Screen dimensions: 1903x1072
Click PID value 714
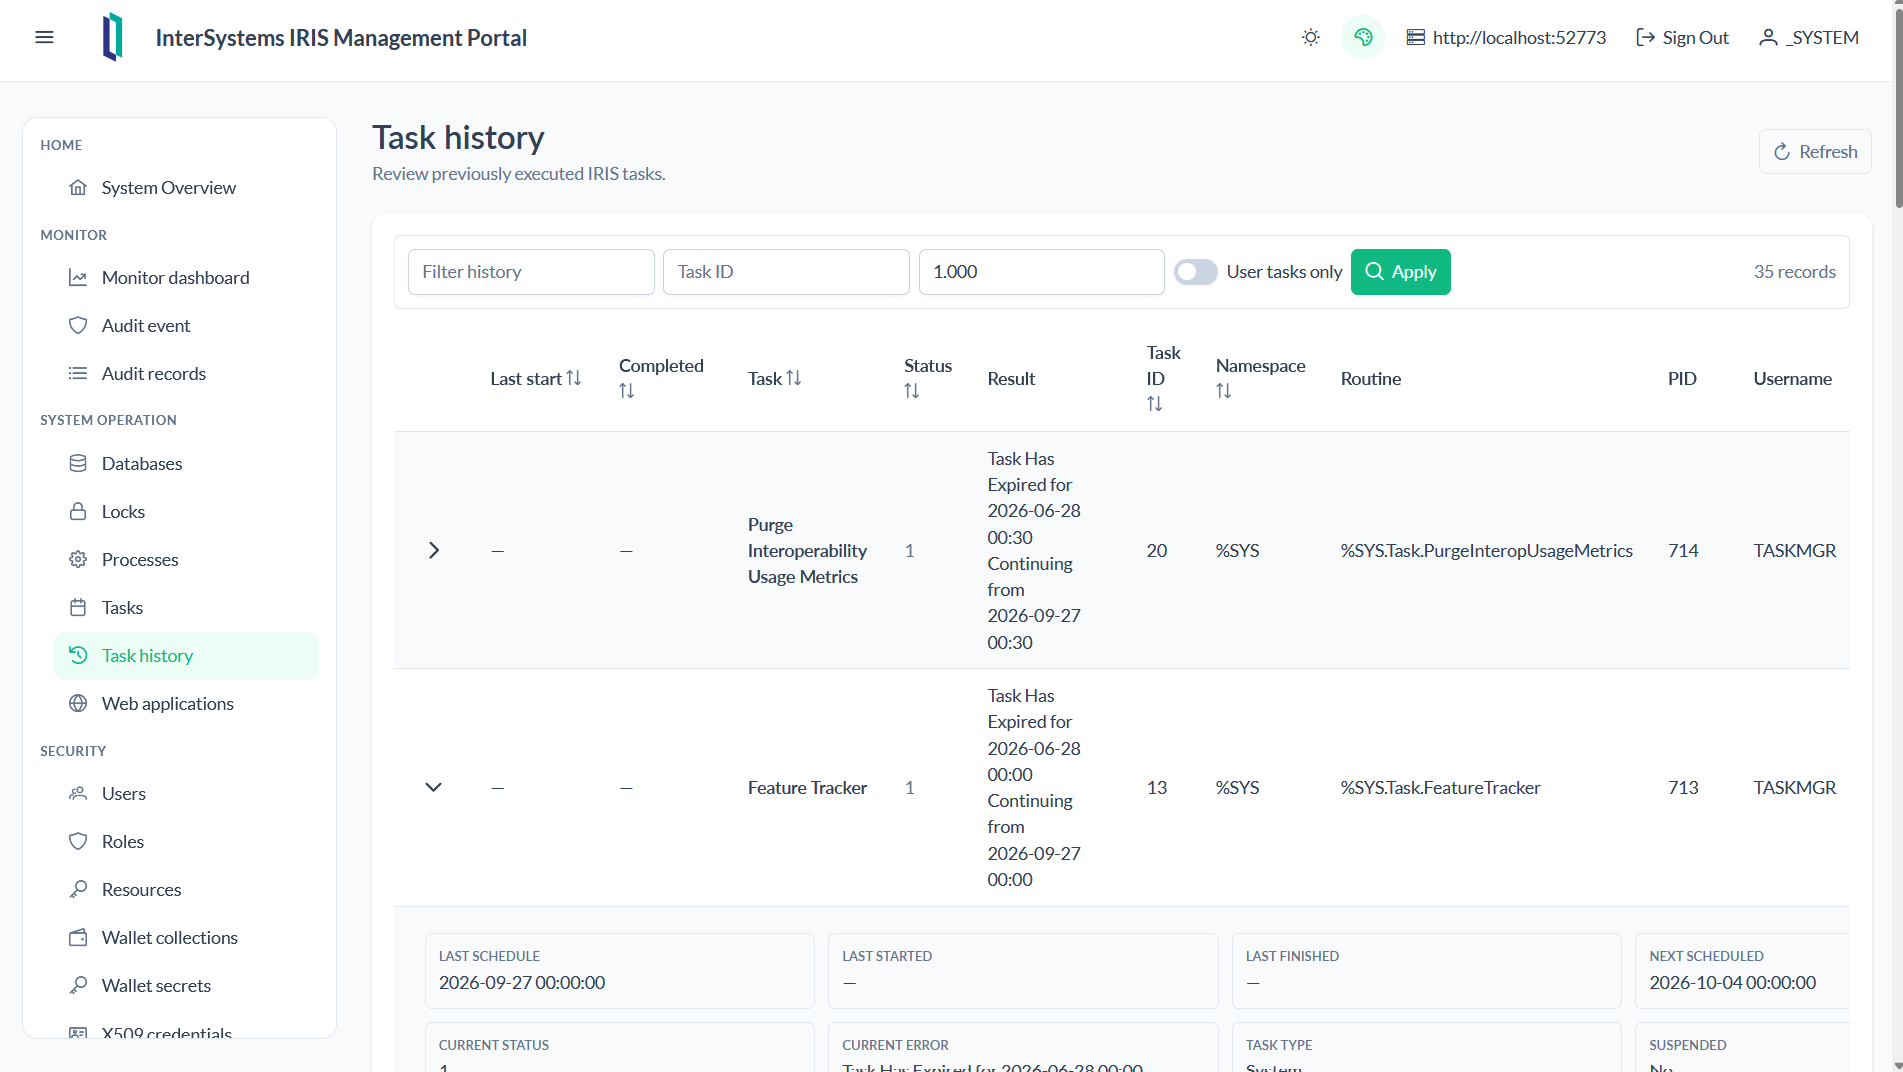pos(1683,550)
